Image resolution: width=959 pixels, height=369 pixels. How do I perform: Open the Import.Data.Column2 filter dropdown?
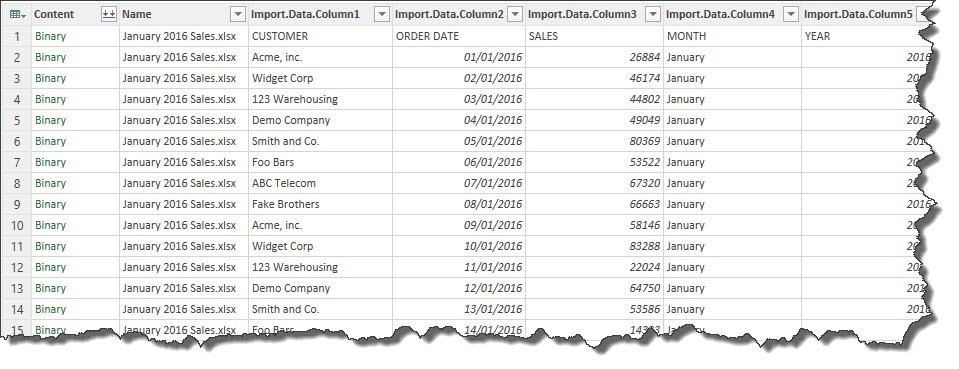515,14
